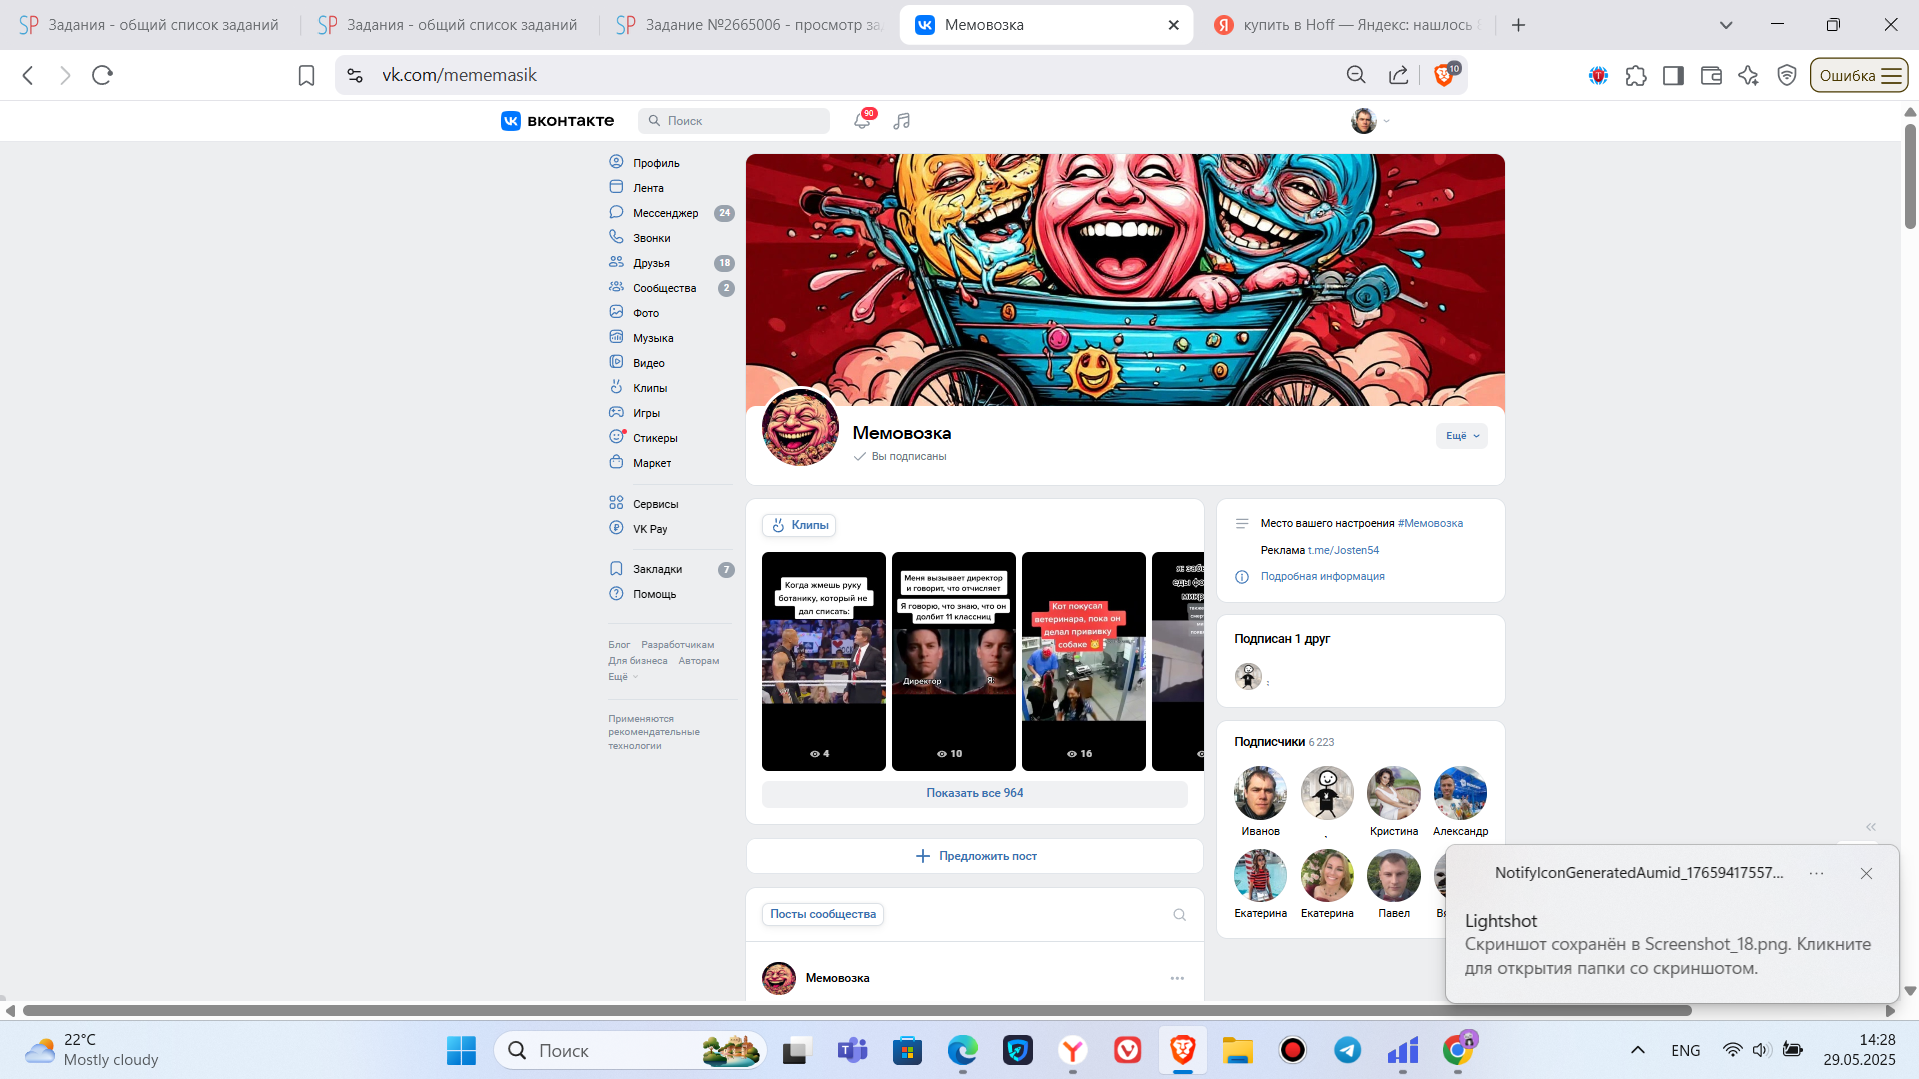1919x1079 pixels.
Task: Open the #Мемовозка hashtag link
Action: point(1430,523)
